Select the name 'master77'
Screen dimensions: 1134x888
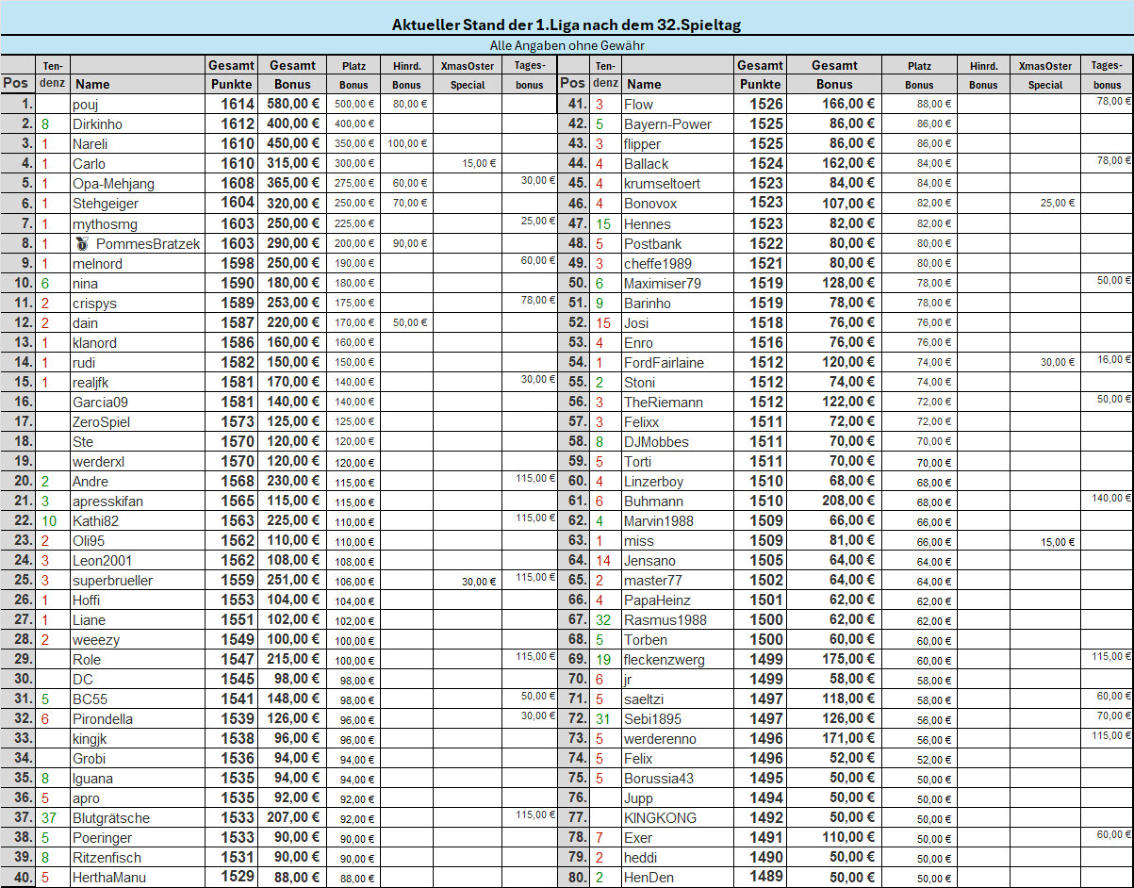click(653, 580)
